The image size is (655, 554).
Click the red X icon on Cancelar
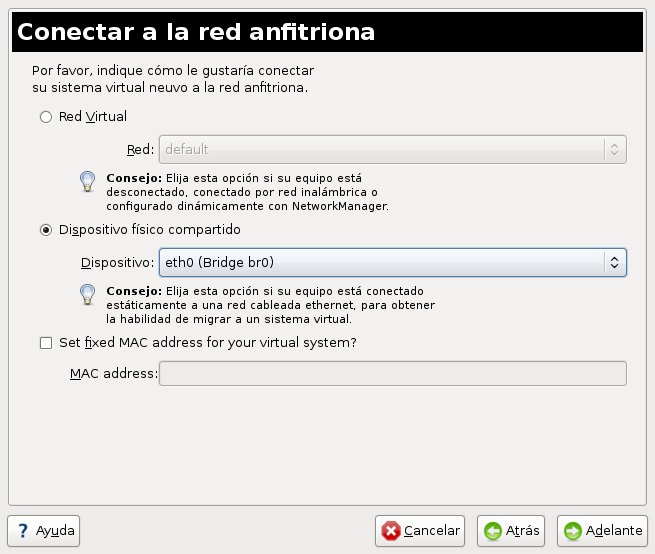pos(391,531)
